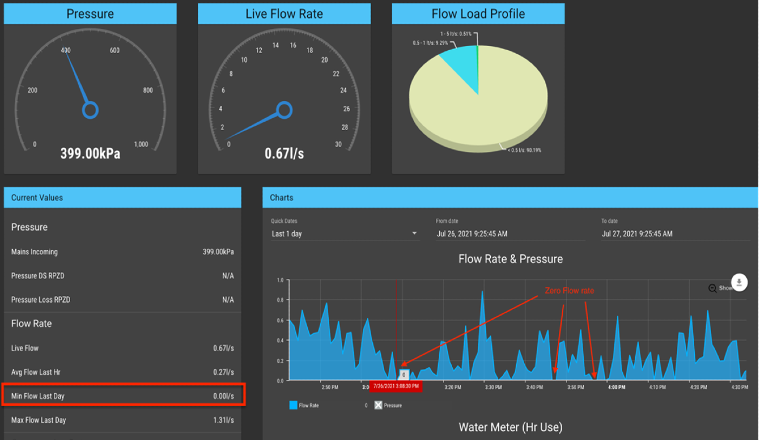The width and height of the screenshot is (760, 440).
Task: Toggle the Pressure legend checkbox
Action: [379, 405]
